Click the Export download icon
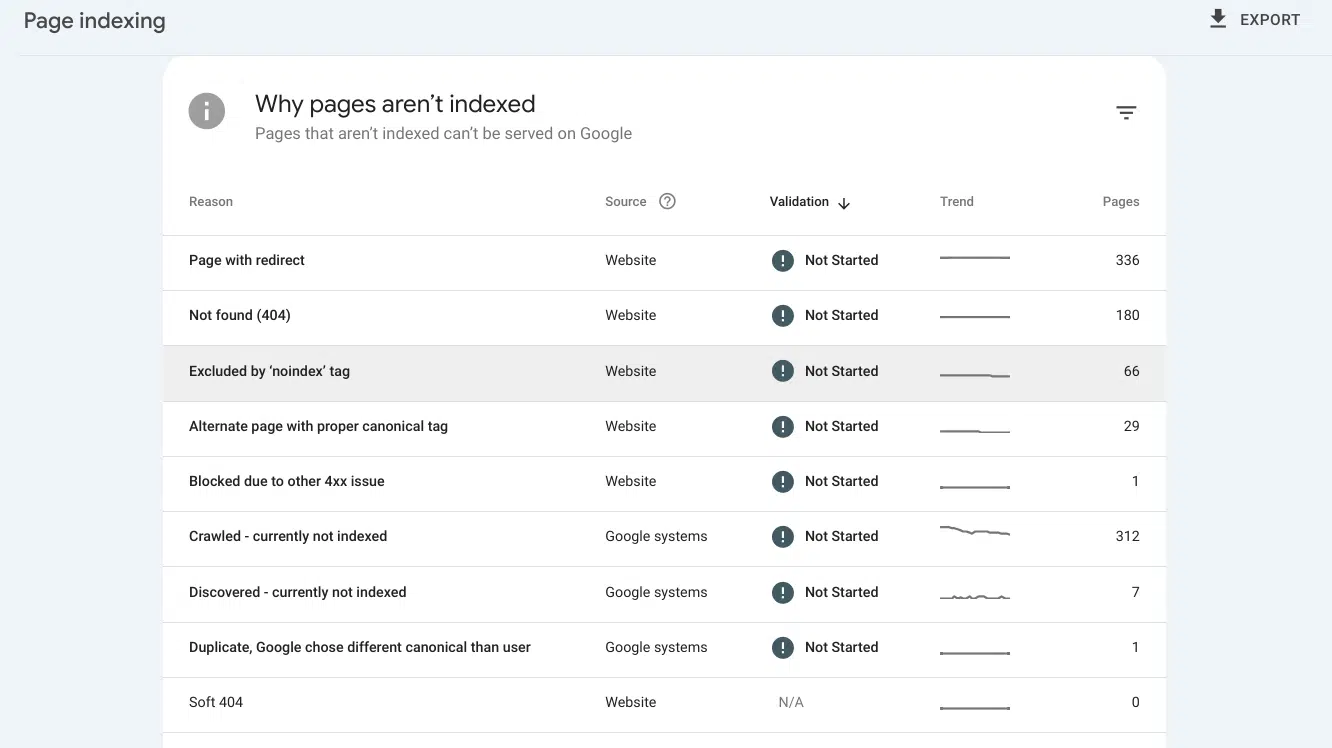The width and height of the screenshot is (1332, 748). point(1218,18)
